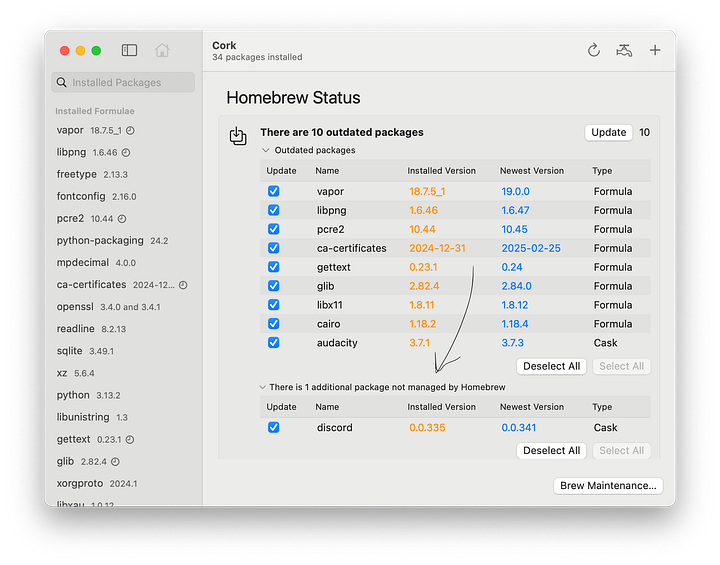The width and height of the screenshot is (720, 565).
Task: Uncheck the cairo update checkbox
Action: [274, 324]
